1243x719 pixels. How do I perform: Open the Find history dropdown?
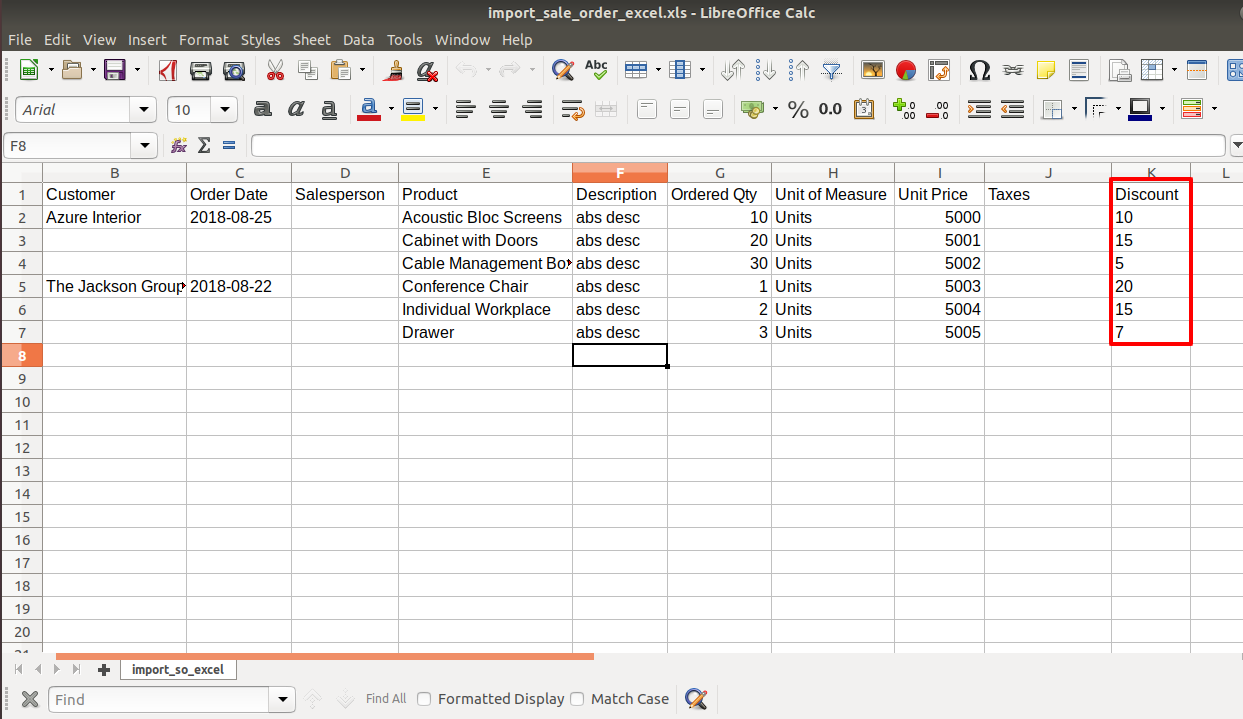point(284,699)
